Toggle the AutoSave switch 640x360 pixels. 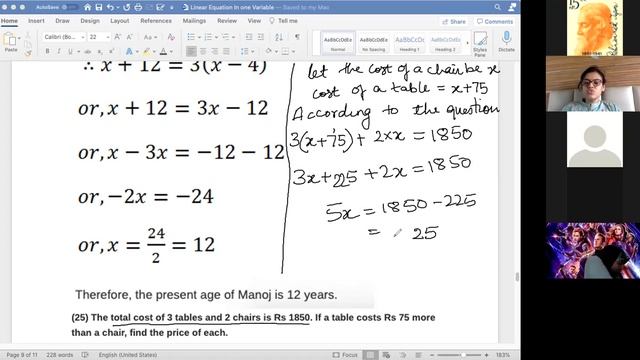pos(71,7)
